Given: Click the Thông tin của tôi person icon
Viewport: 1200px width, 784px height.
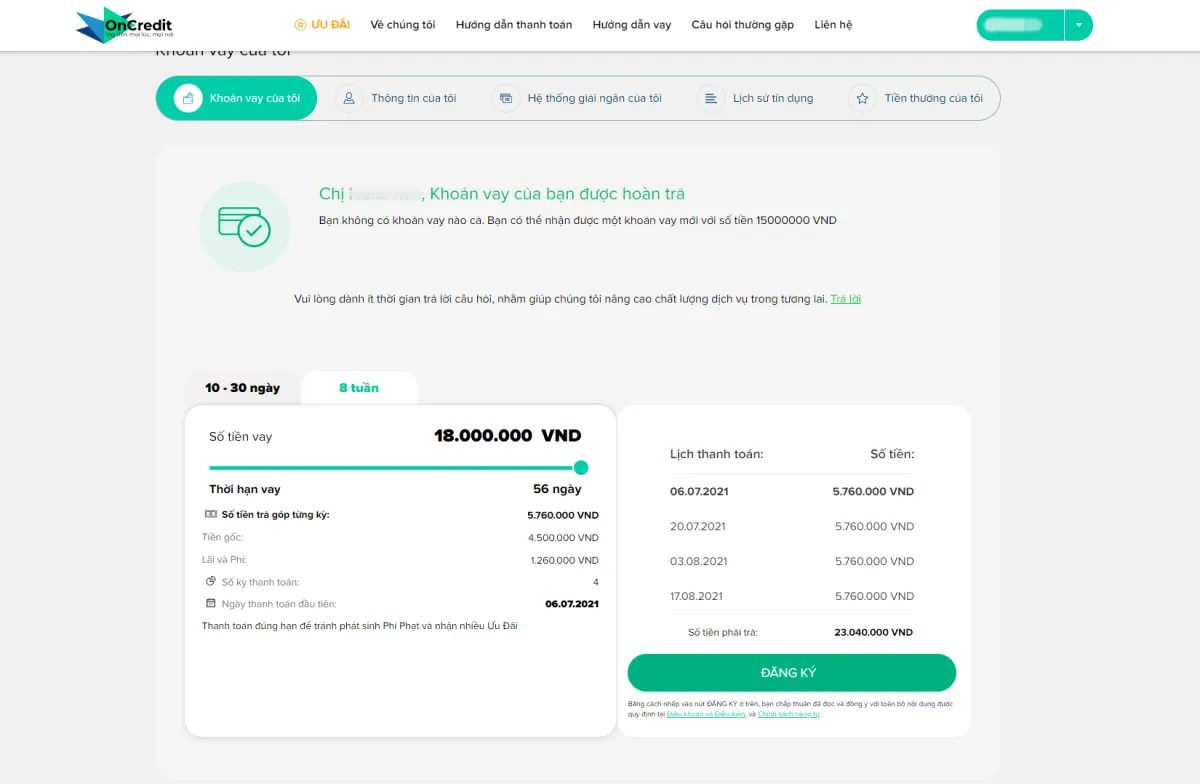Looking at the screenshot, I should pyautogui.click(x=349, y=98).
